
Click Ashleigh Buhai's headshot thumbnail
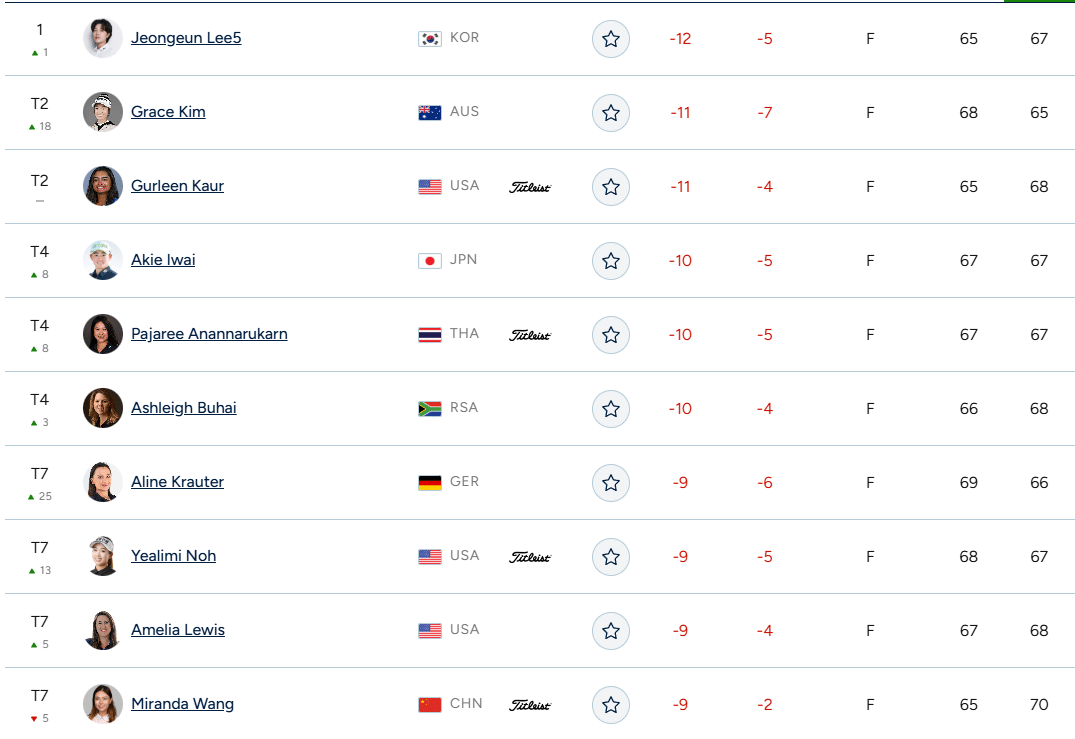point(103,408)
